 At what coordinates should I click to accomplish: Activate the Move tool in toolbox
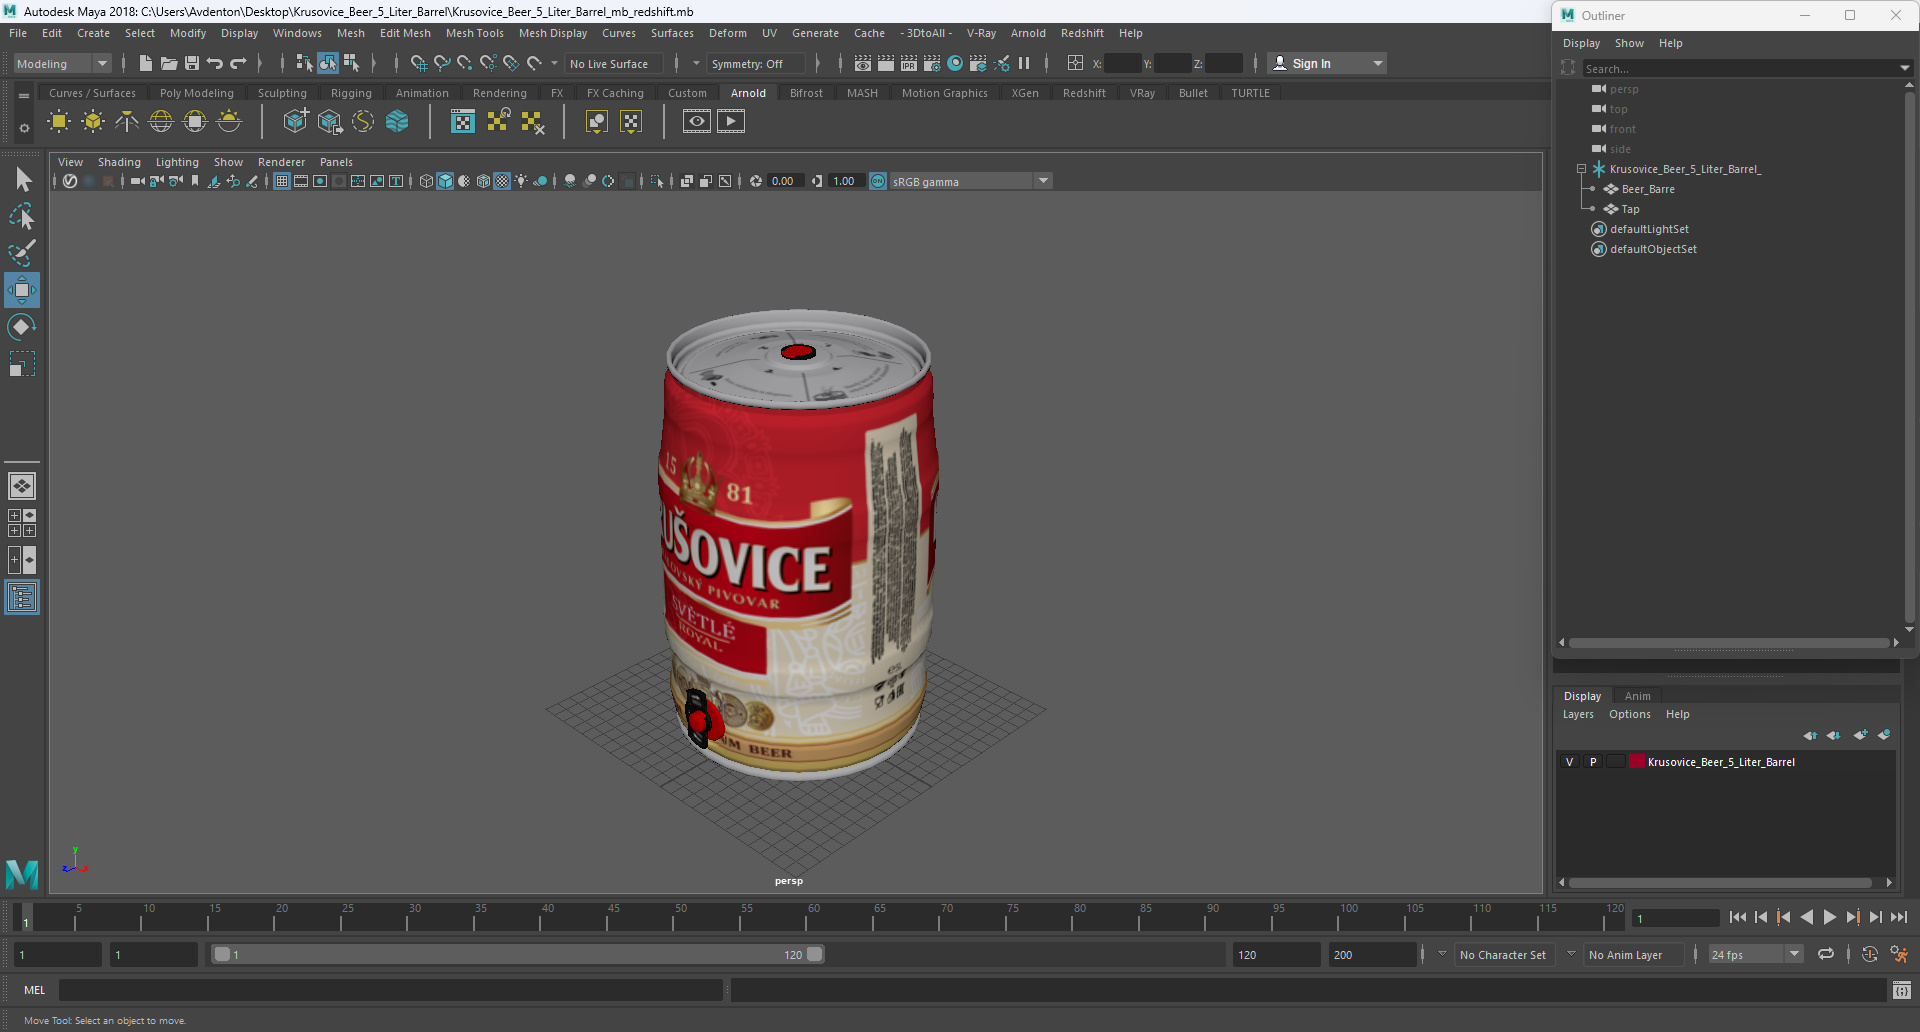point(22,290)
